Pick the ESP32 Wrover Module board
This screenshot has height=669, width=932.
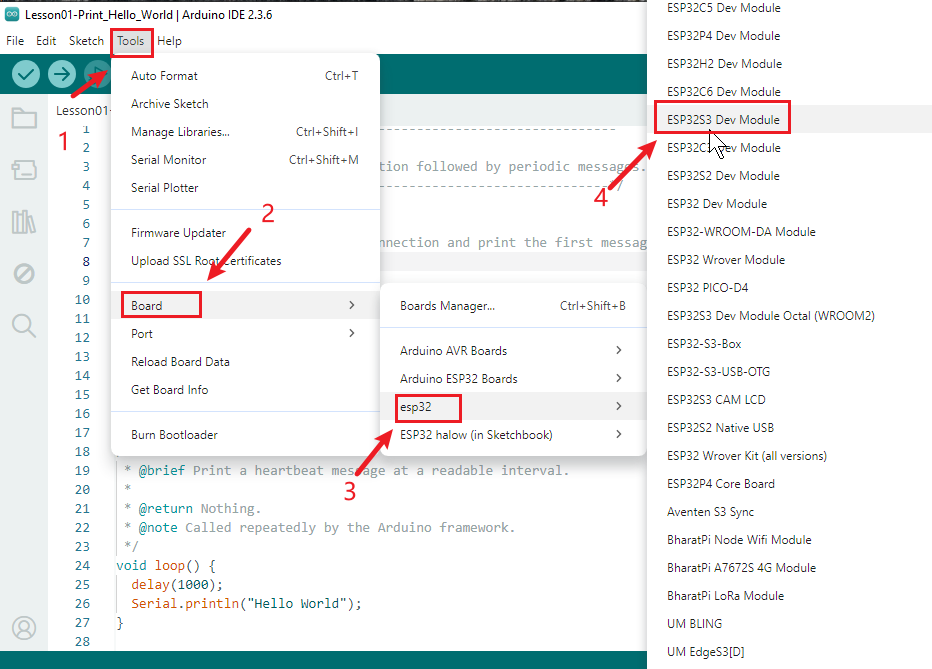coord(789,260)
